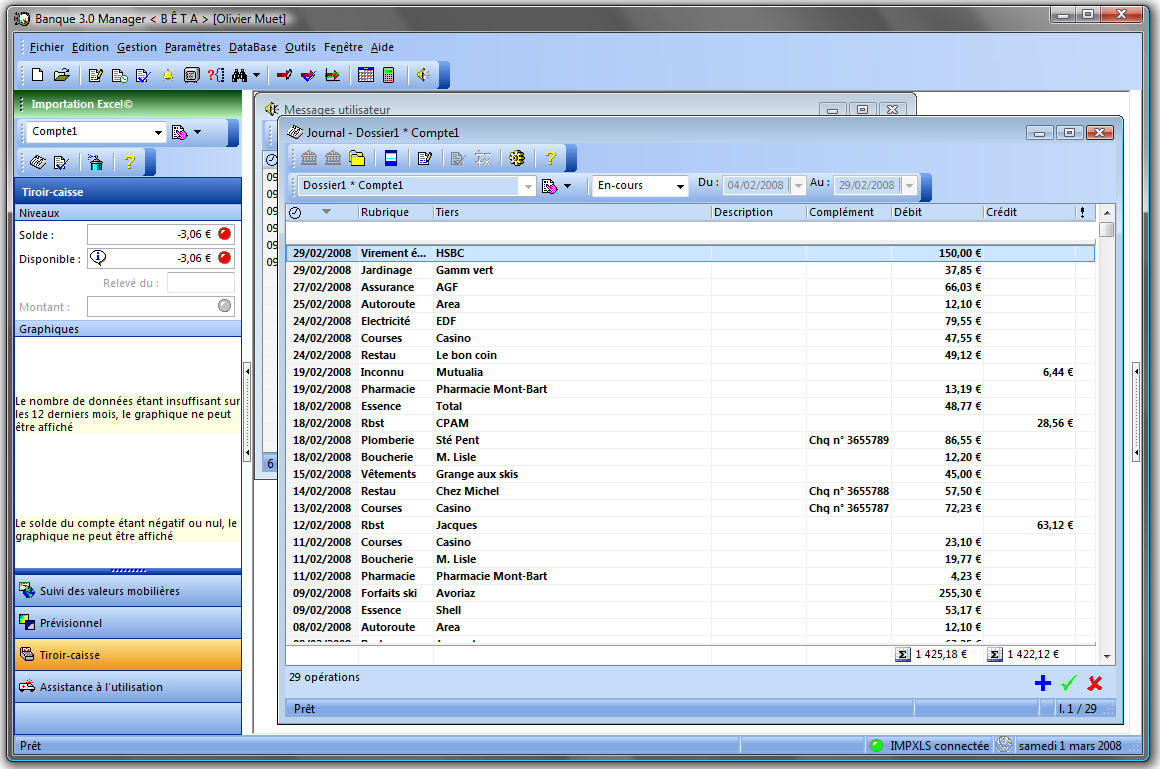Add operation with the blue plus icon
The width and height of the screenshot is (1160, 769).
(1042, 683)
